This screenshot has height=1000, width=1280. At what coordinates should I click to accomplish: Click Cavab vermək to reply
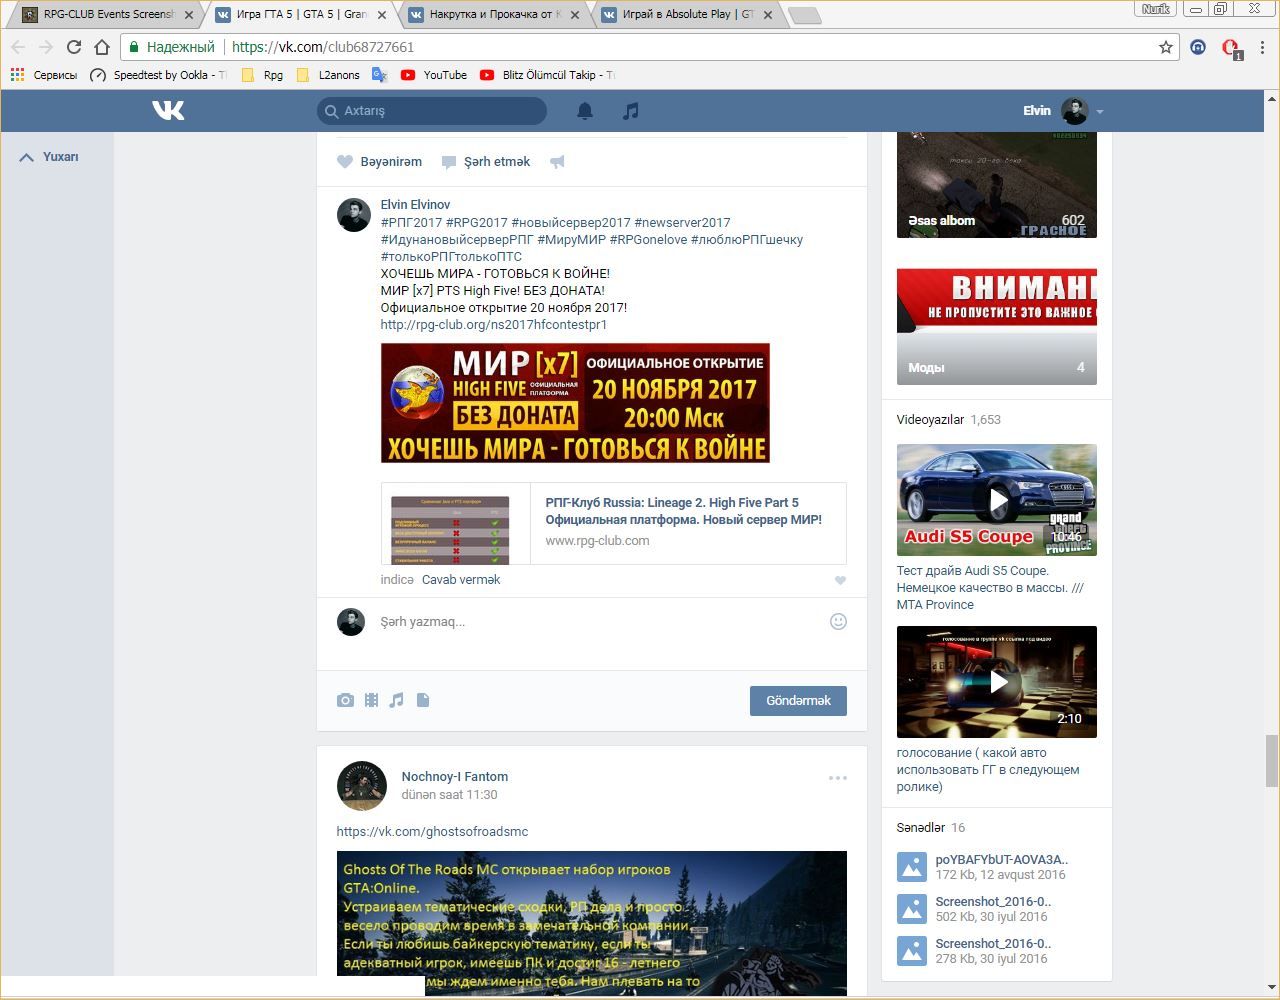click(x=461, y=580)
